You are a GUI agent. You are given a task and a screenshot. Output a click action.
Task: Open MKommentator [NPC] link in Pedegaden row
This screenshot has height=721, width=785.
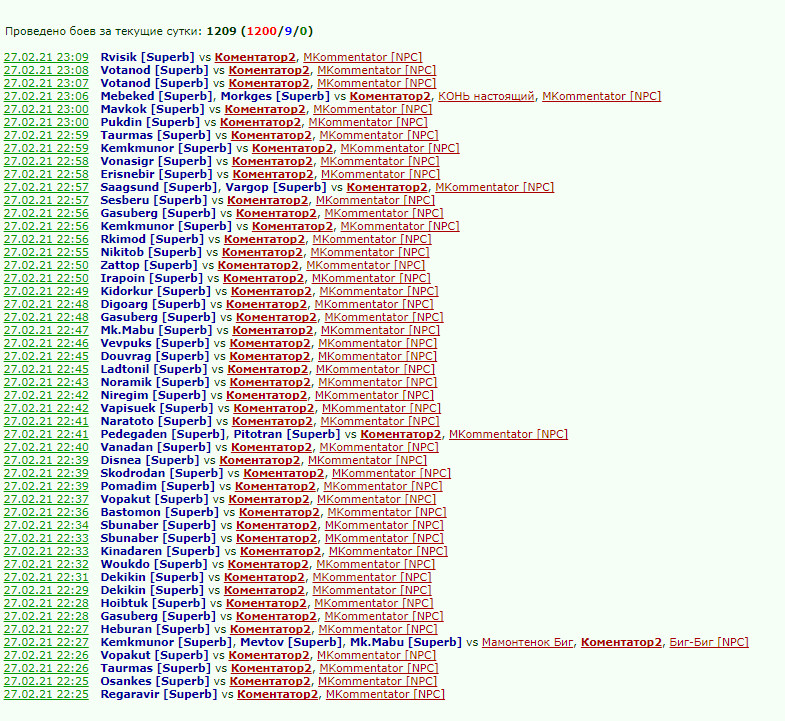[x=508, y=435]
